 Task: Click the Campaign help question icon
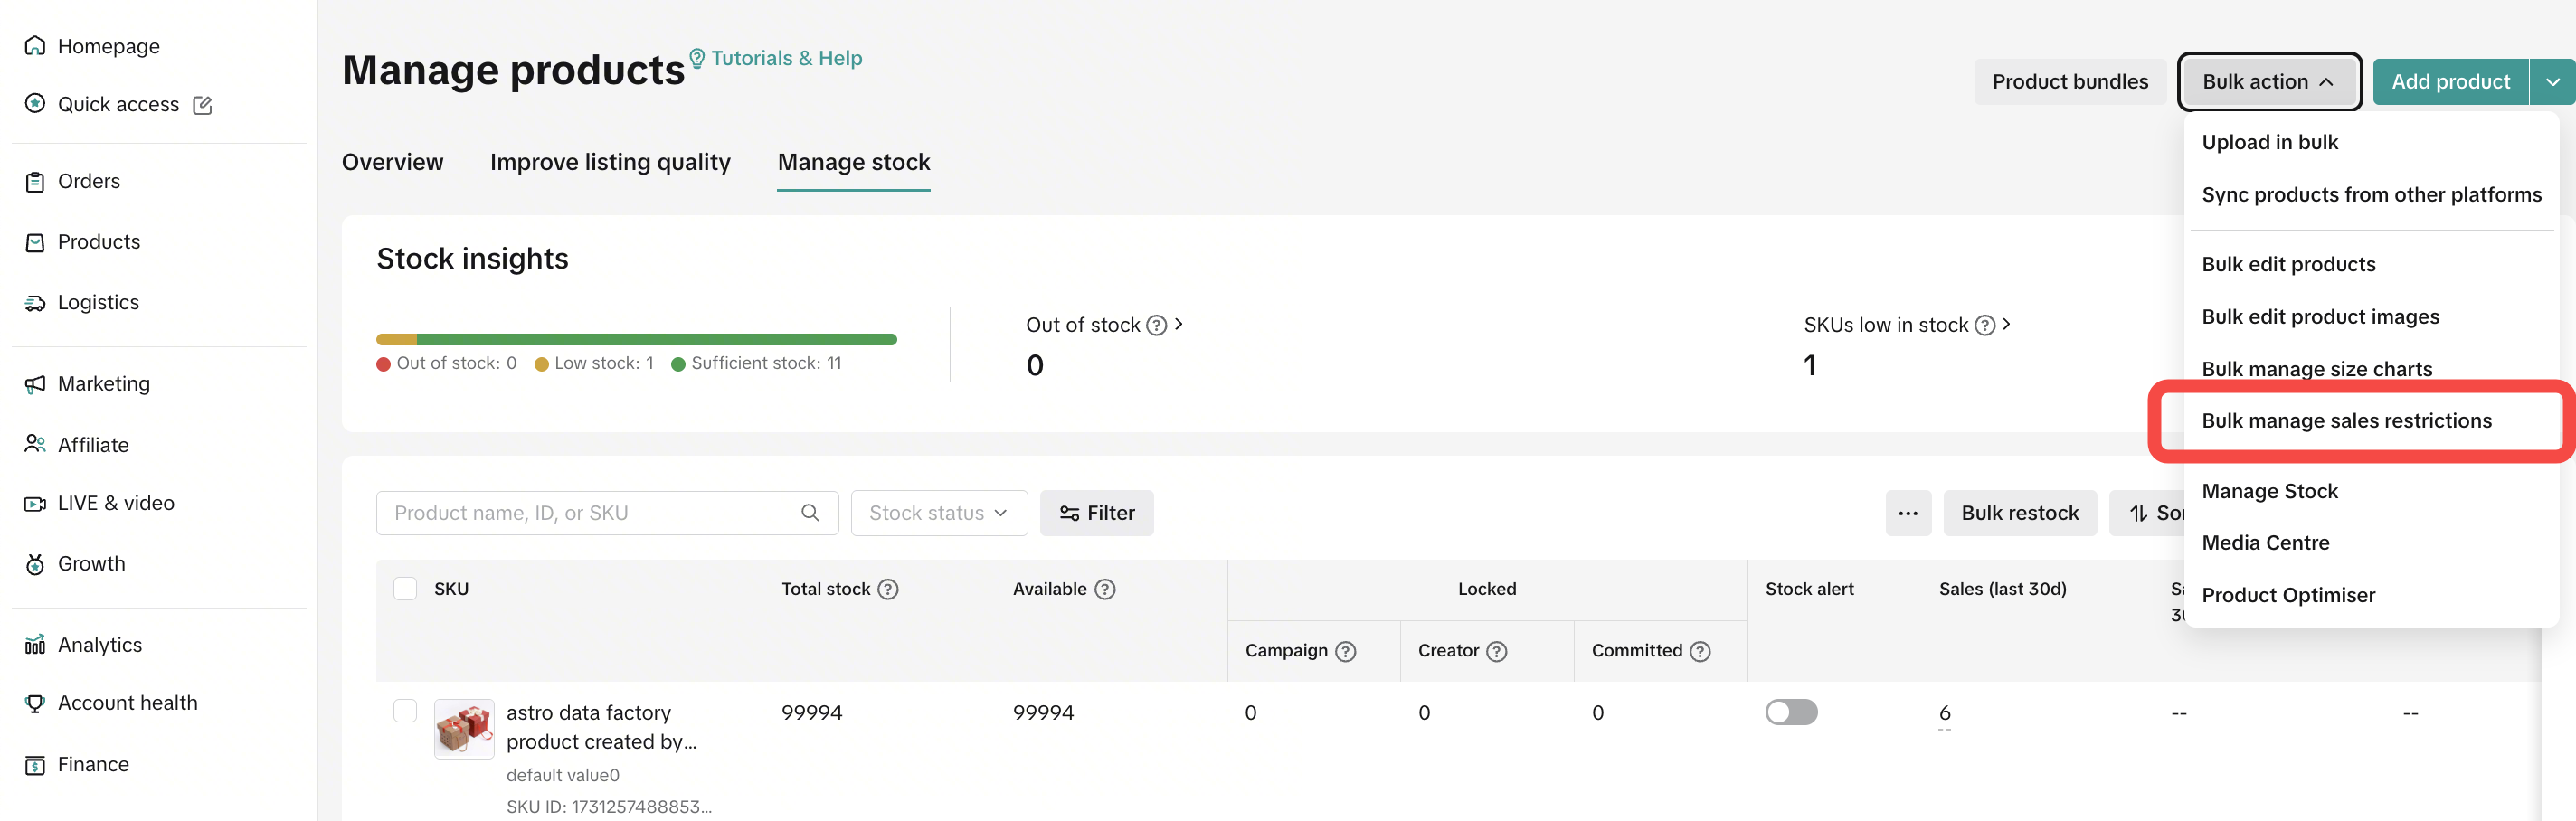[1346, 652]
